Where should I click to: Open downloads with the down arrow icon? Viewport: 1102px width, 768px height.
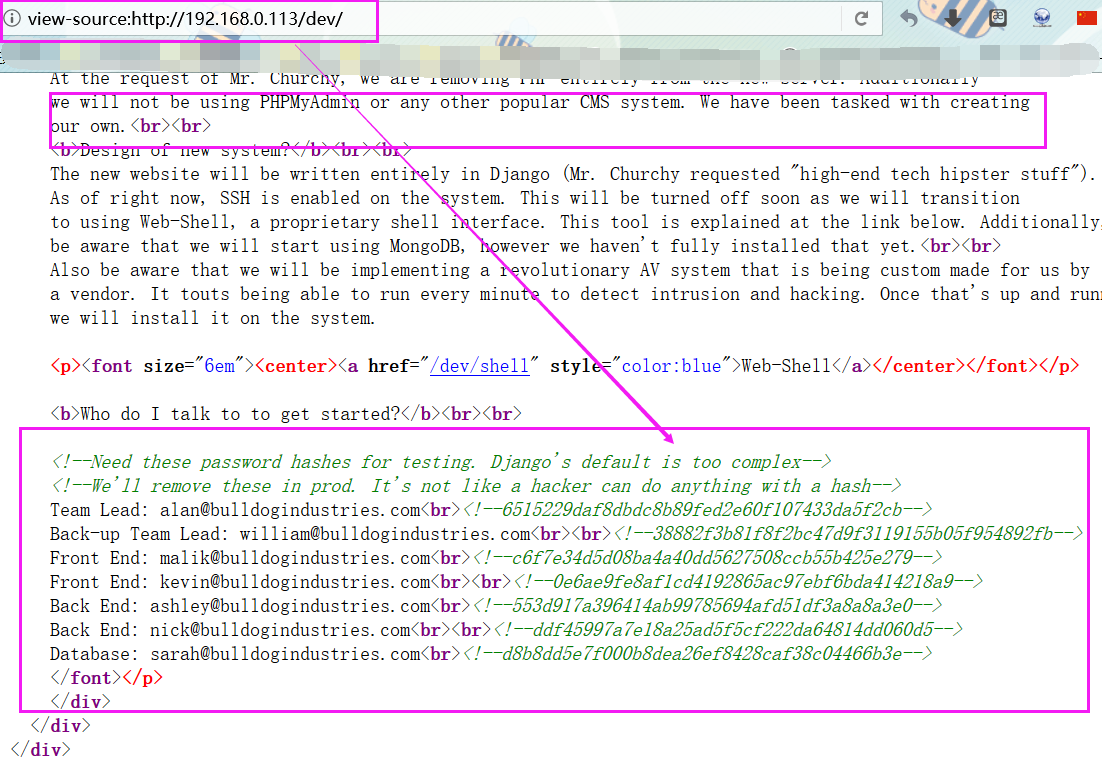tap(953, 18)
